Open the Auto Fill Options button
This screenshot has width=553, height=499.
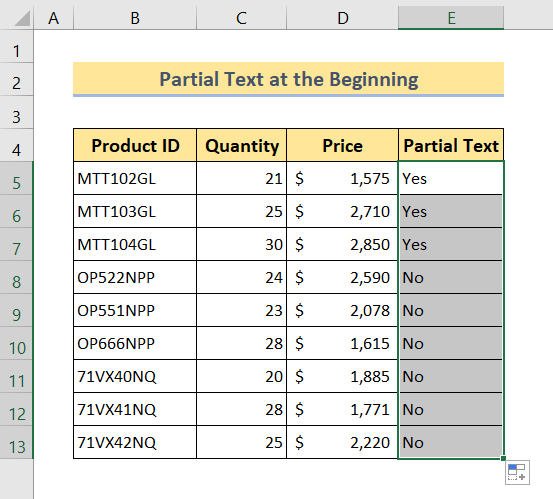[x=517, y=472]
